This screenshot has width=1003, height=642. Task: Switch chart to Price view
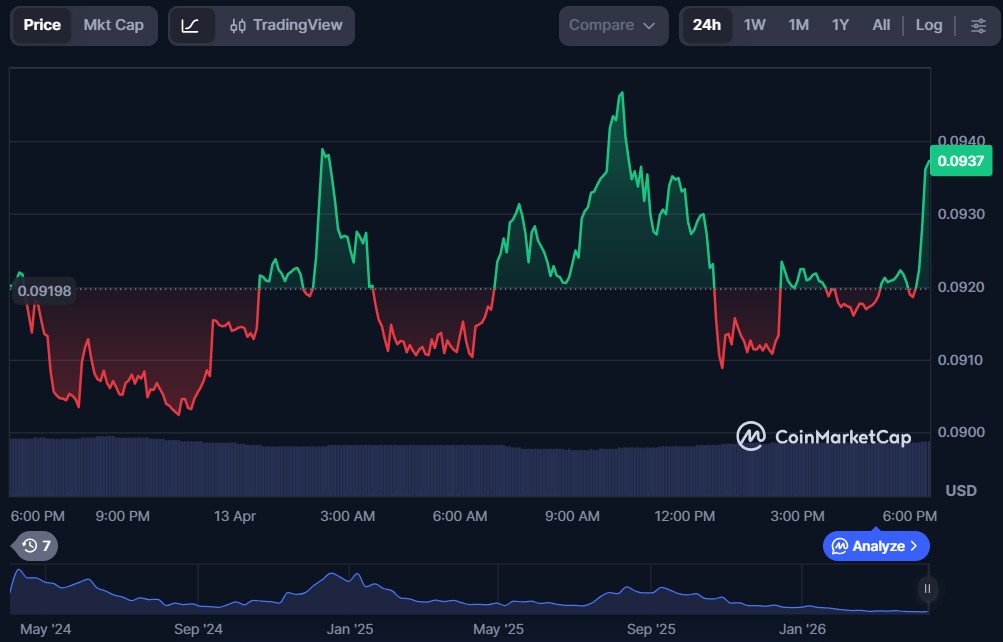(42, 25)
